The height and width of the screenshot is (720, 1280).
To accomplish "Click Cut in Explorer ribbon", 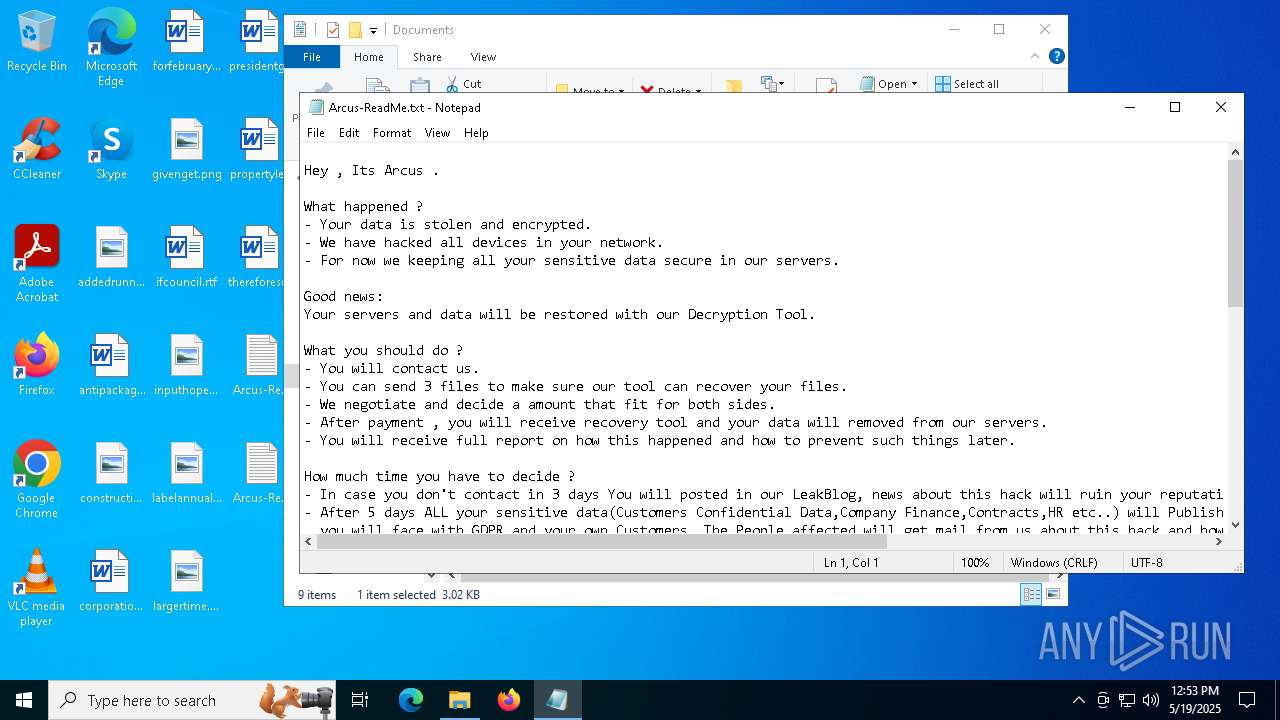I will coord(463,84).
